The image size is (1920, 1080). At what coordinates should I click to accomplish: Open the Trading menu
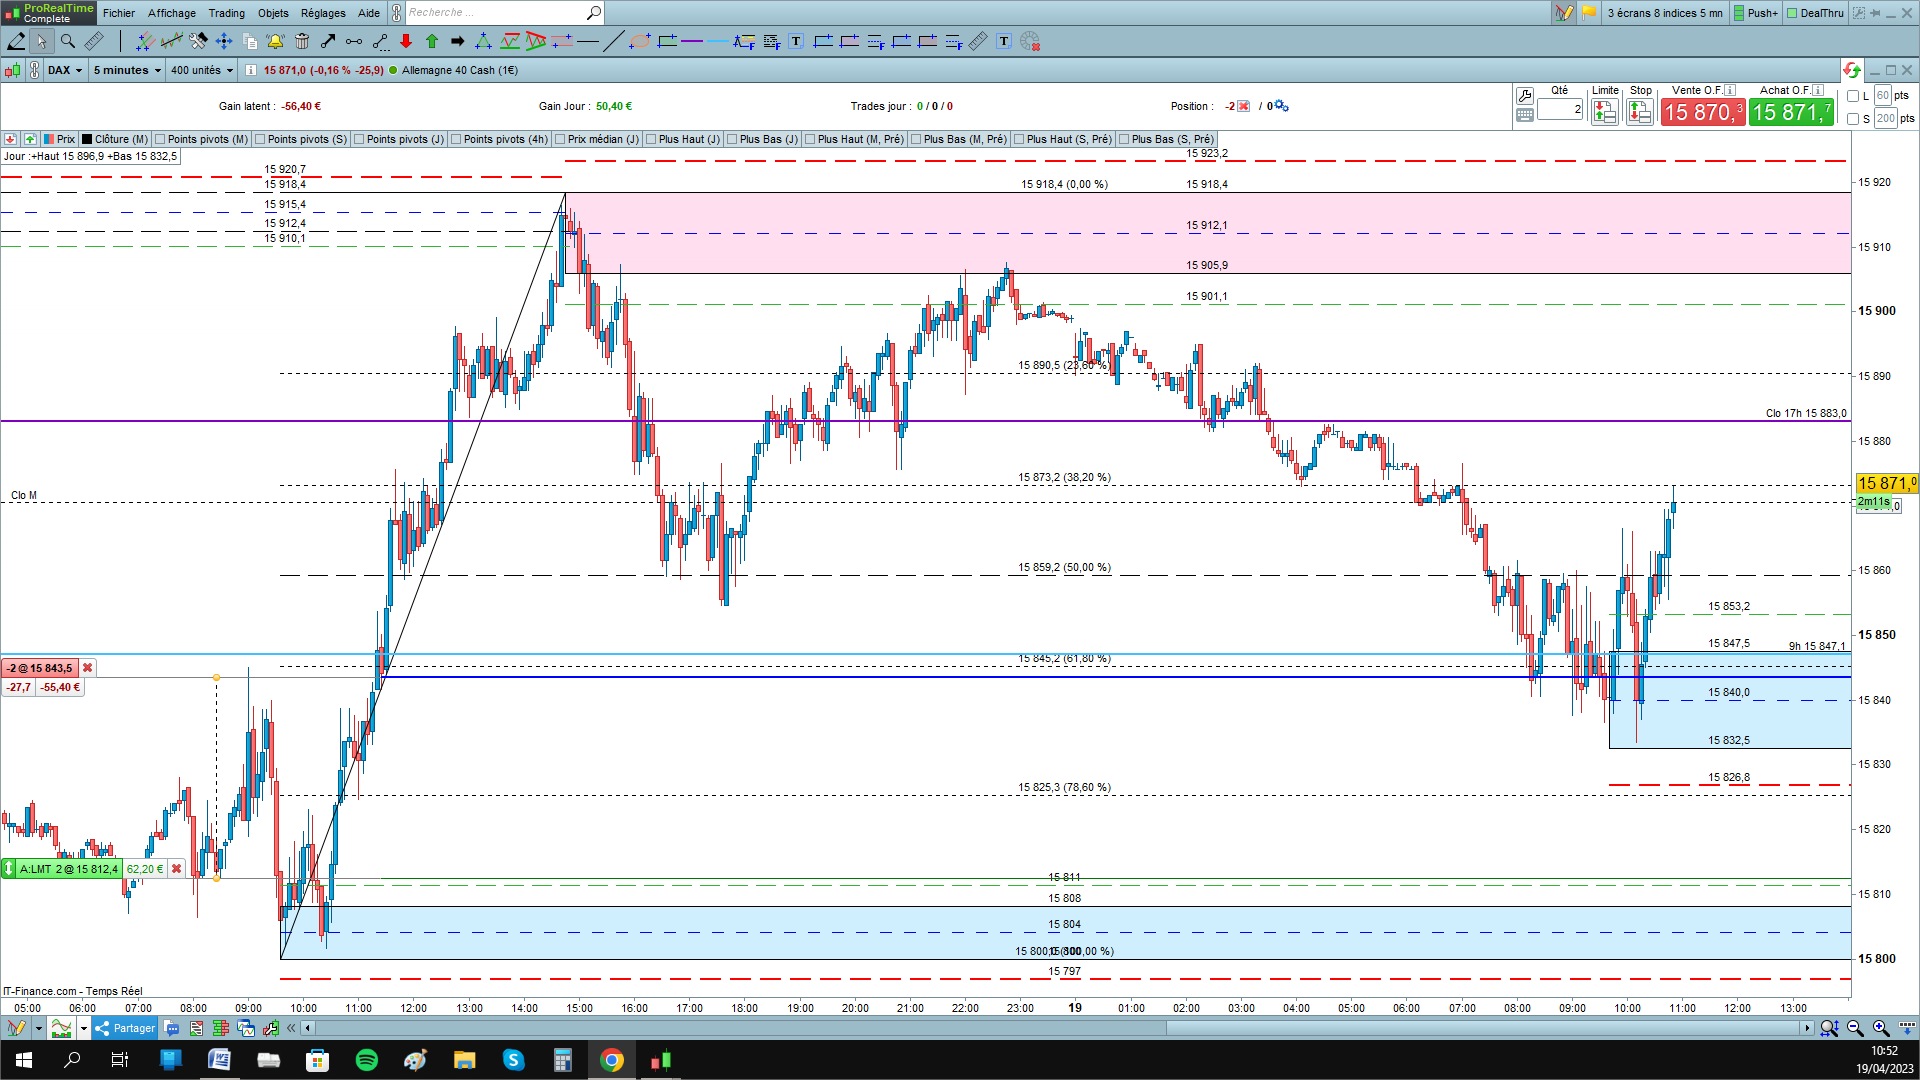pos(226,13)
